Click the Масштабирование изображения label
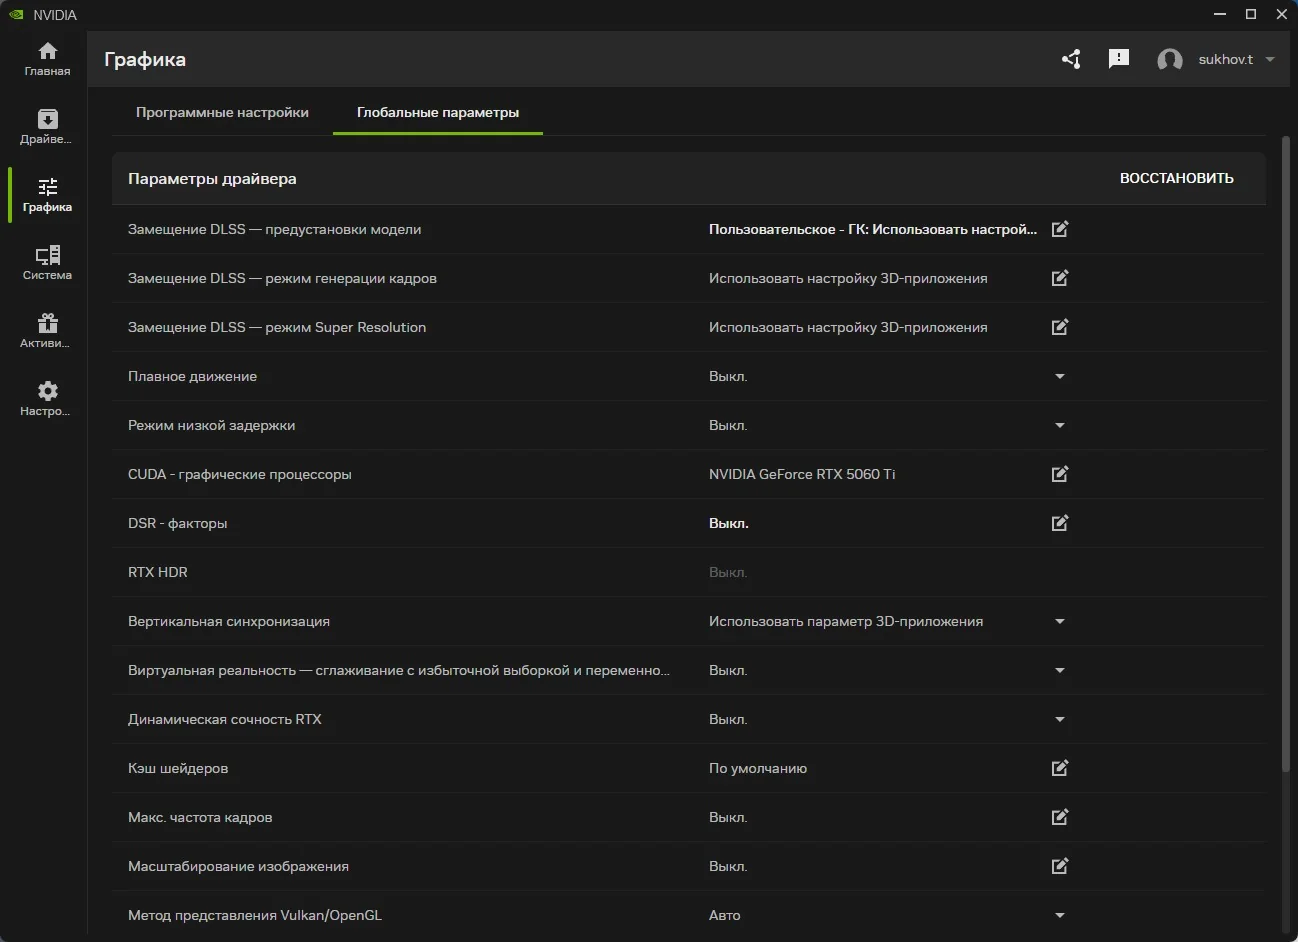The image size is (1298, 942). (238, 866)
